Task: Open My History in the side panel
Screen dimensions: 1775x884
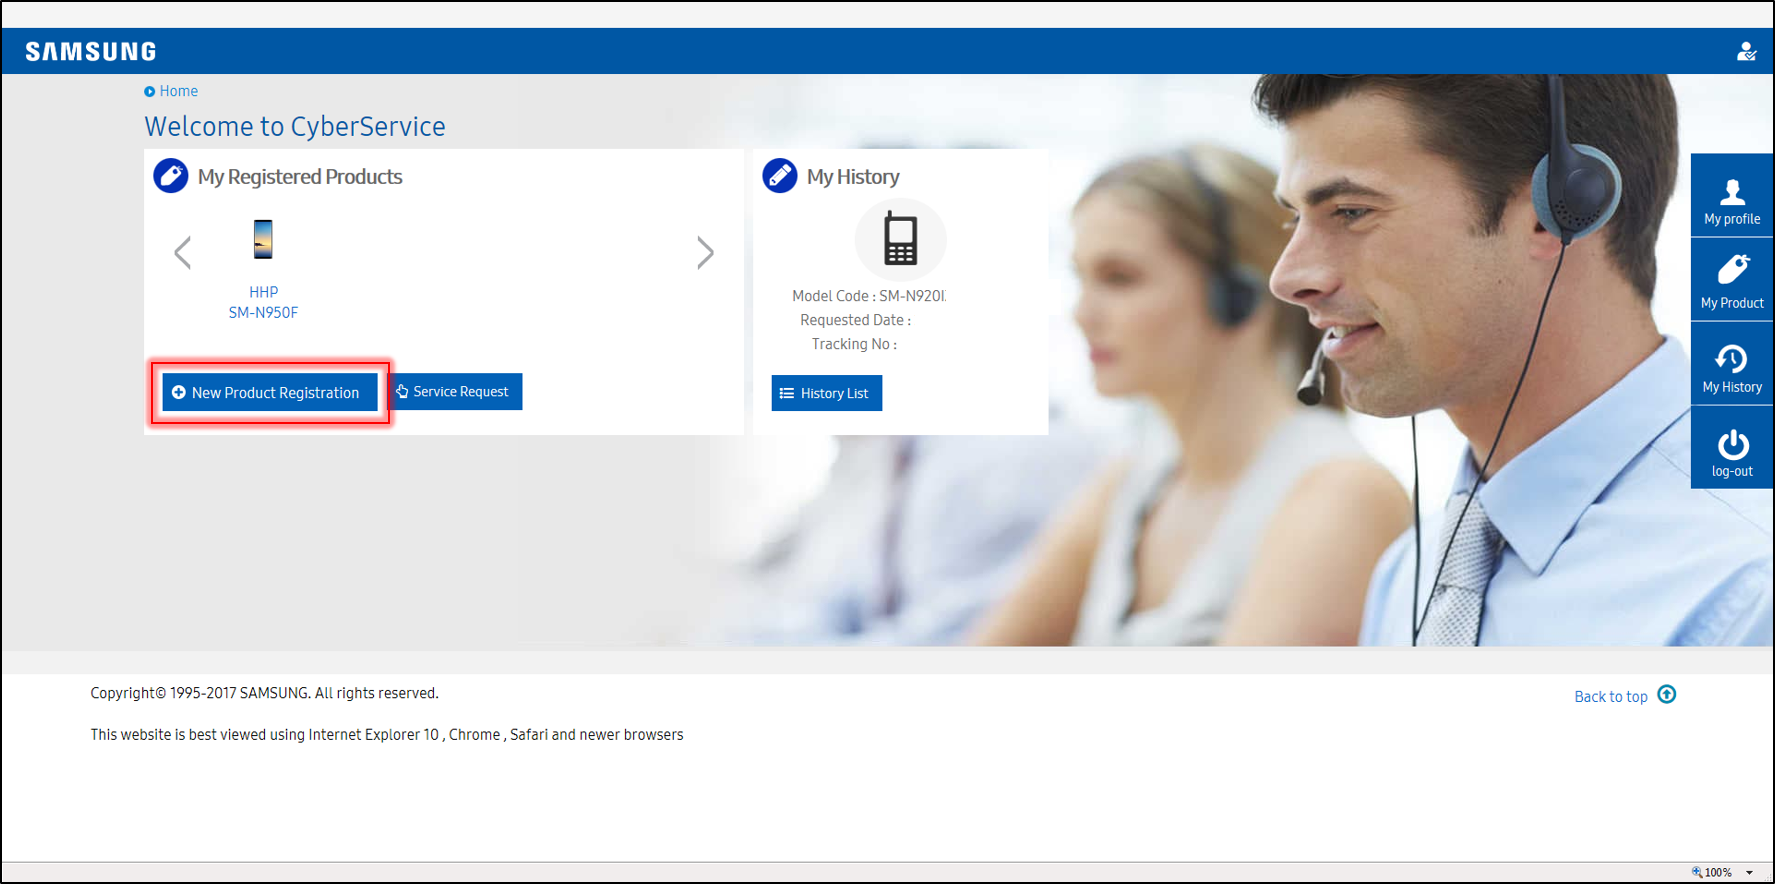Action: [1732, 364]
